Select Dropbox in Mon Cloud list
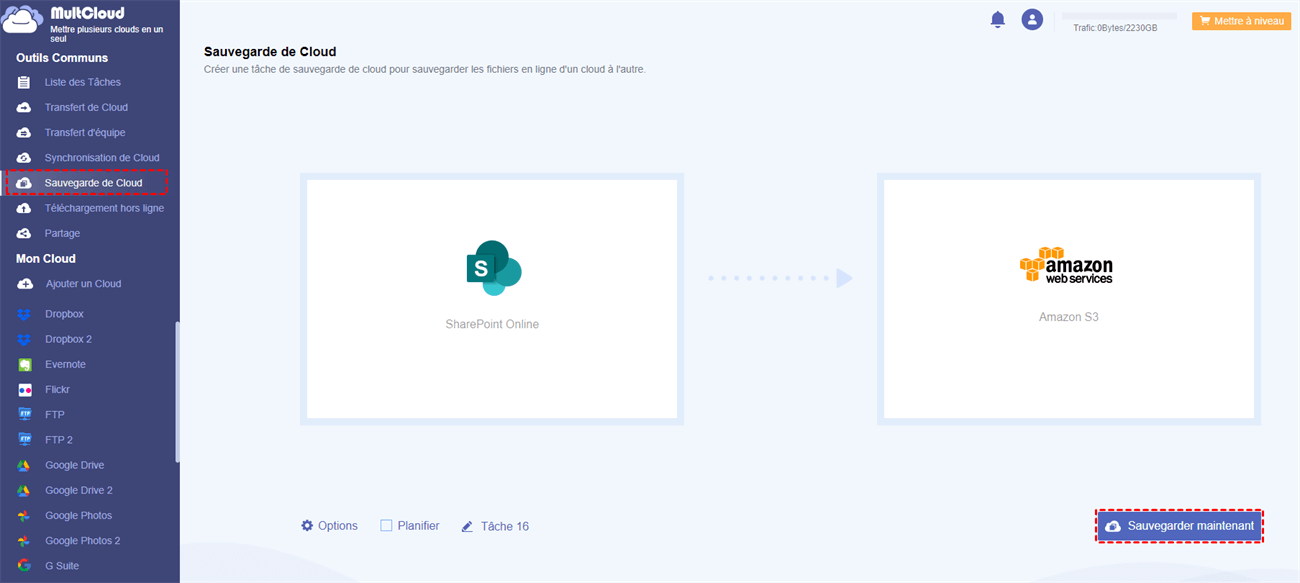 click(x=64, y=314)
